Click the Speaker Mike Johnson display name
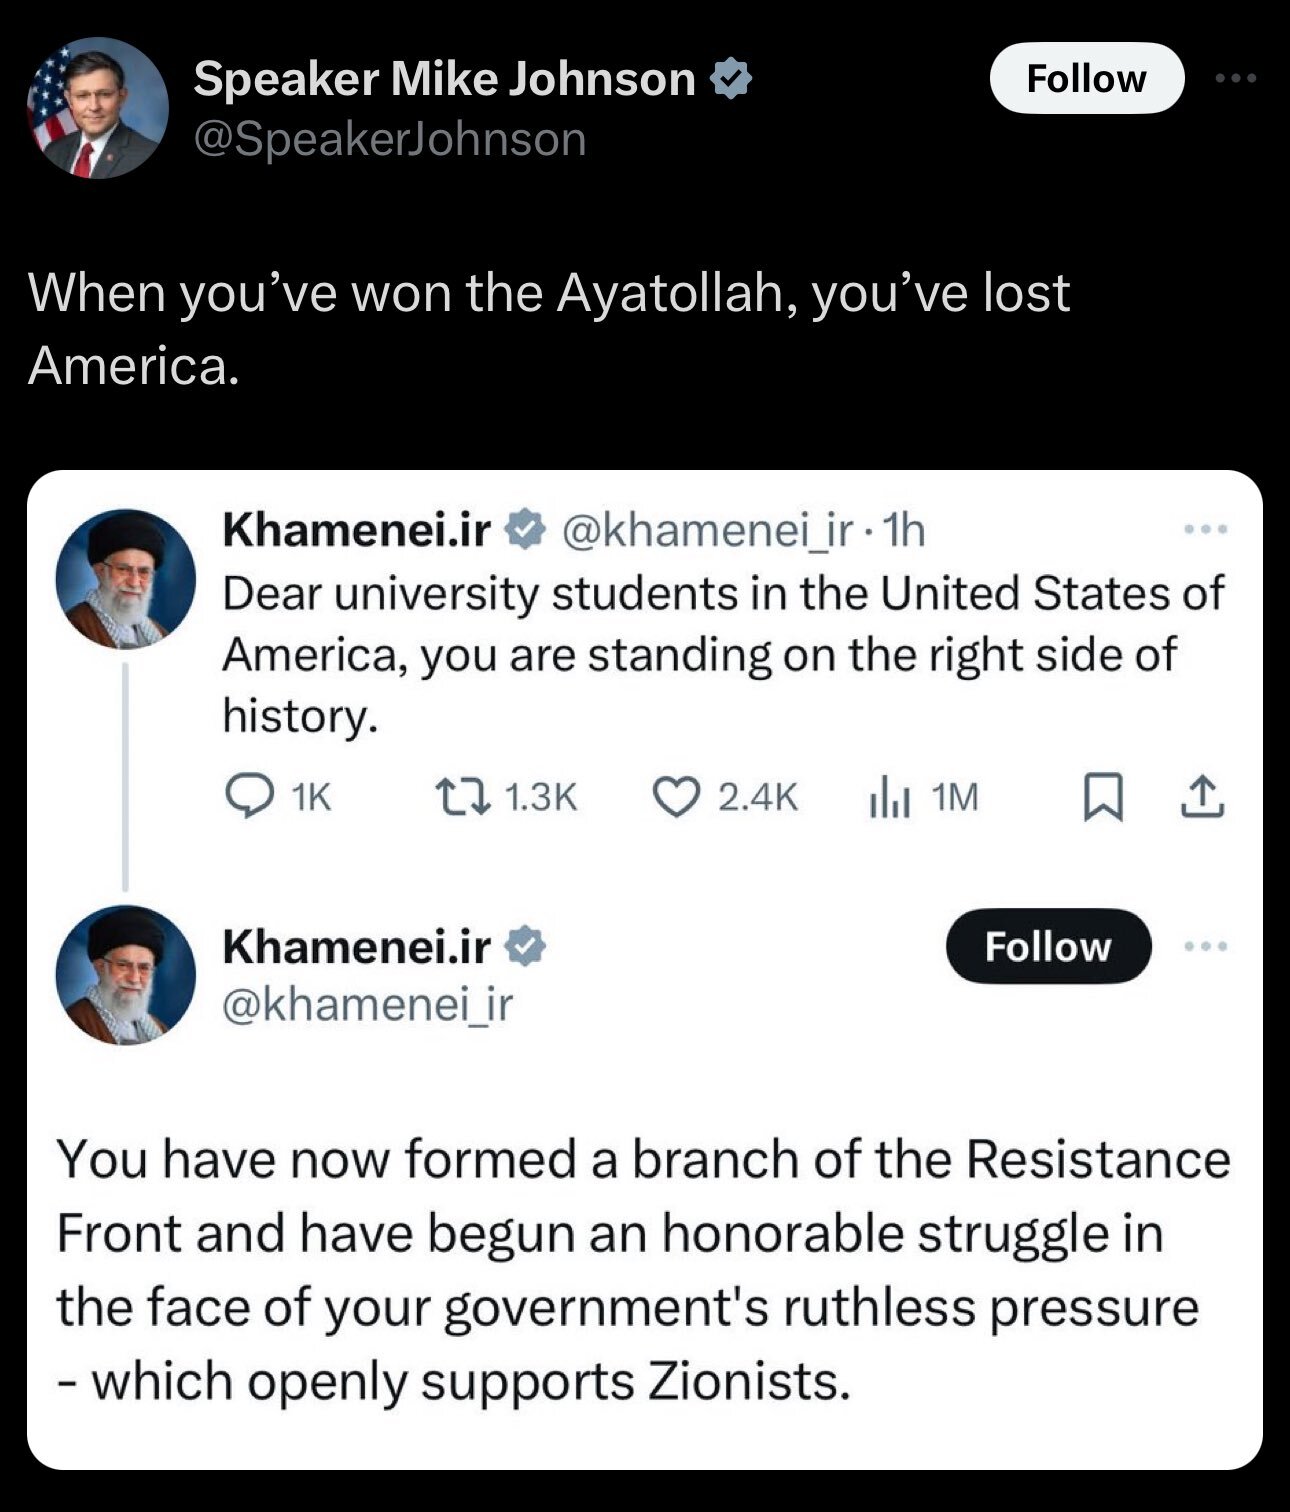 click(x=444, y=78)
